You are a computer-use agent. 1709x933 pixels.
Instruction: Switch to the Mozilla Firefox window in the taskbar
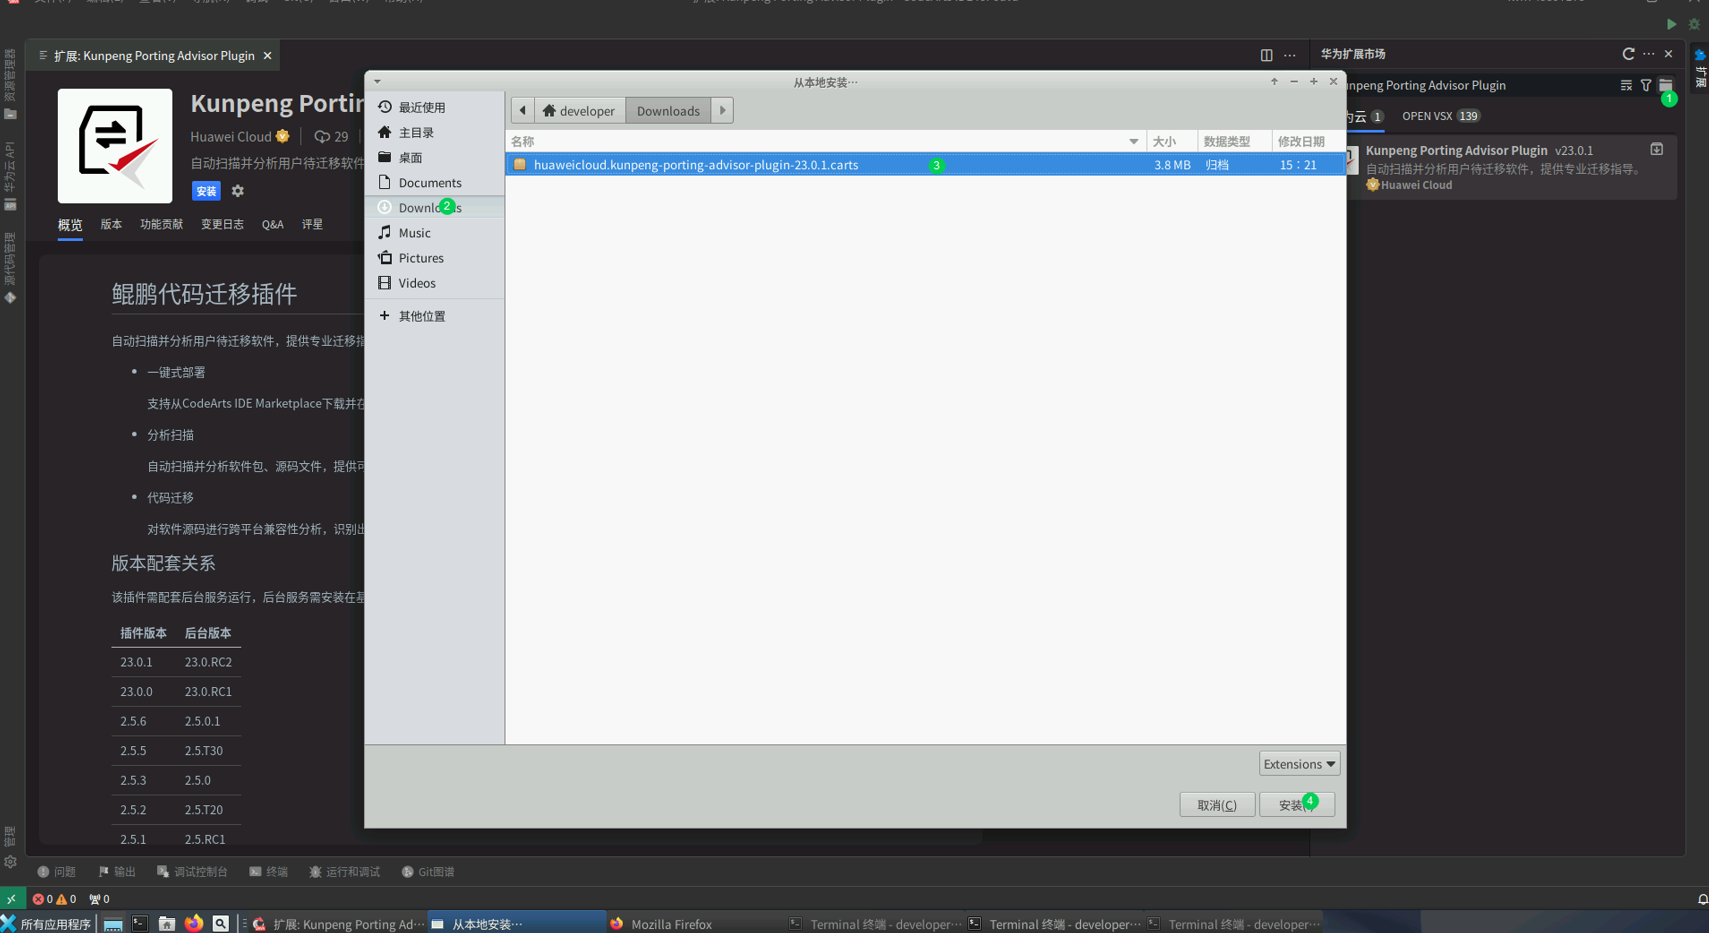click(694, 924)
